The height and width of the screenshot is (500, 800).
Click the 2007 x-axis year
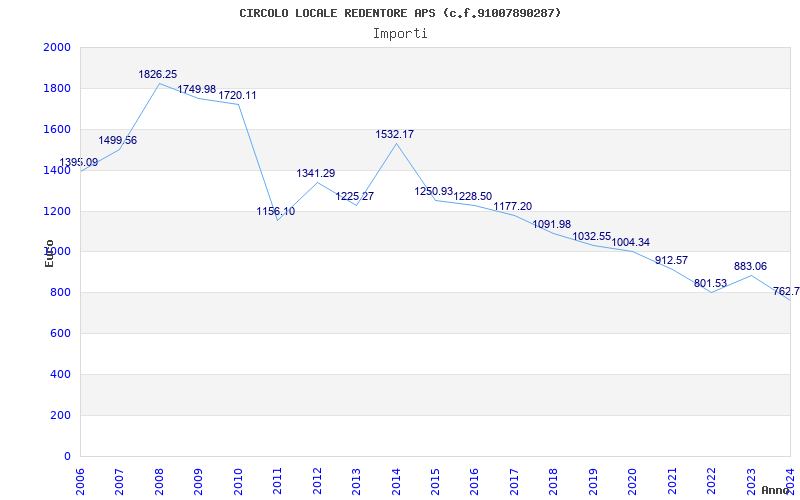pyautogui.click(x=119, y=482)
